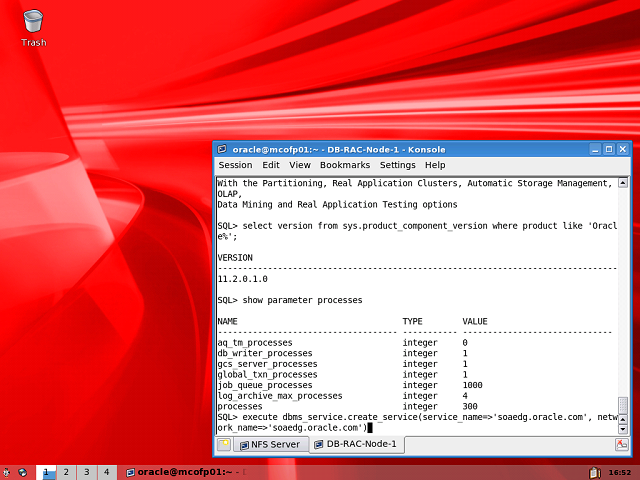The image size is (640, 480).
Task: Switch to the NFS Server tab
Action: (270, 444)
